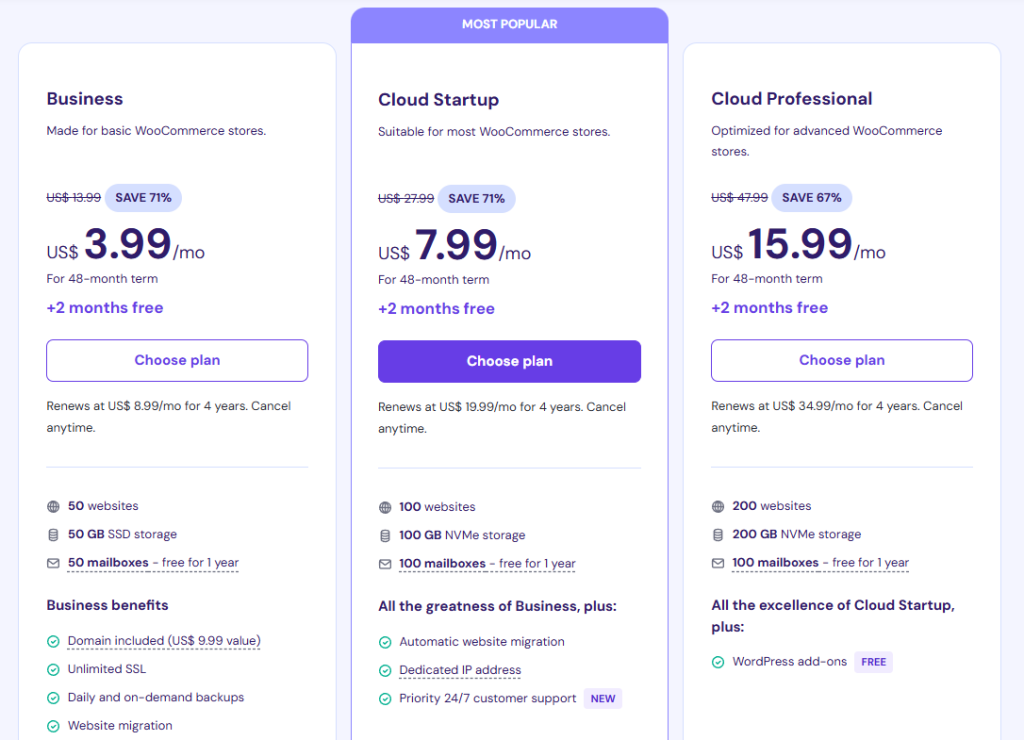The width and height of the screenshot is (1024, 740).
Task: Click 'Unlimited SSL' feature text
Action: coord(107,669)
